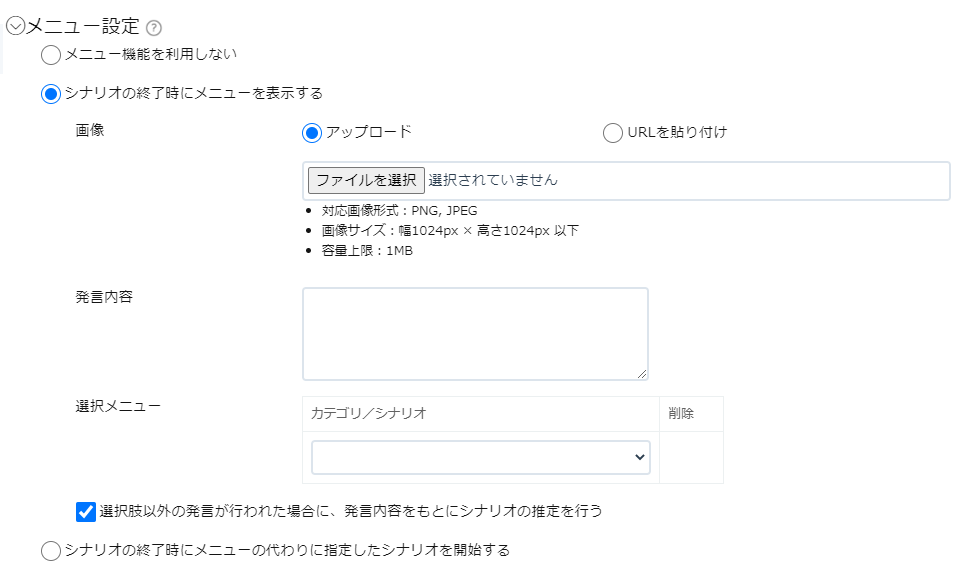Click the 選択メニュー field label
The image size is (976, 577).
click(118, 406)
